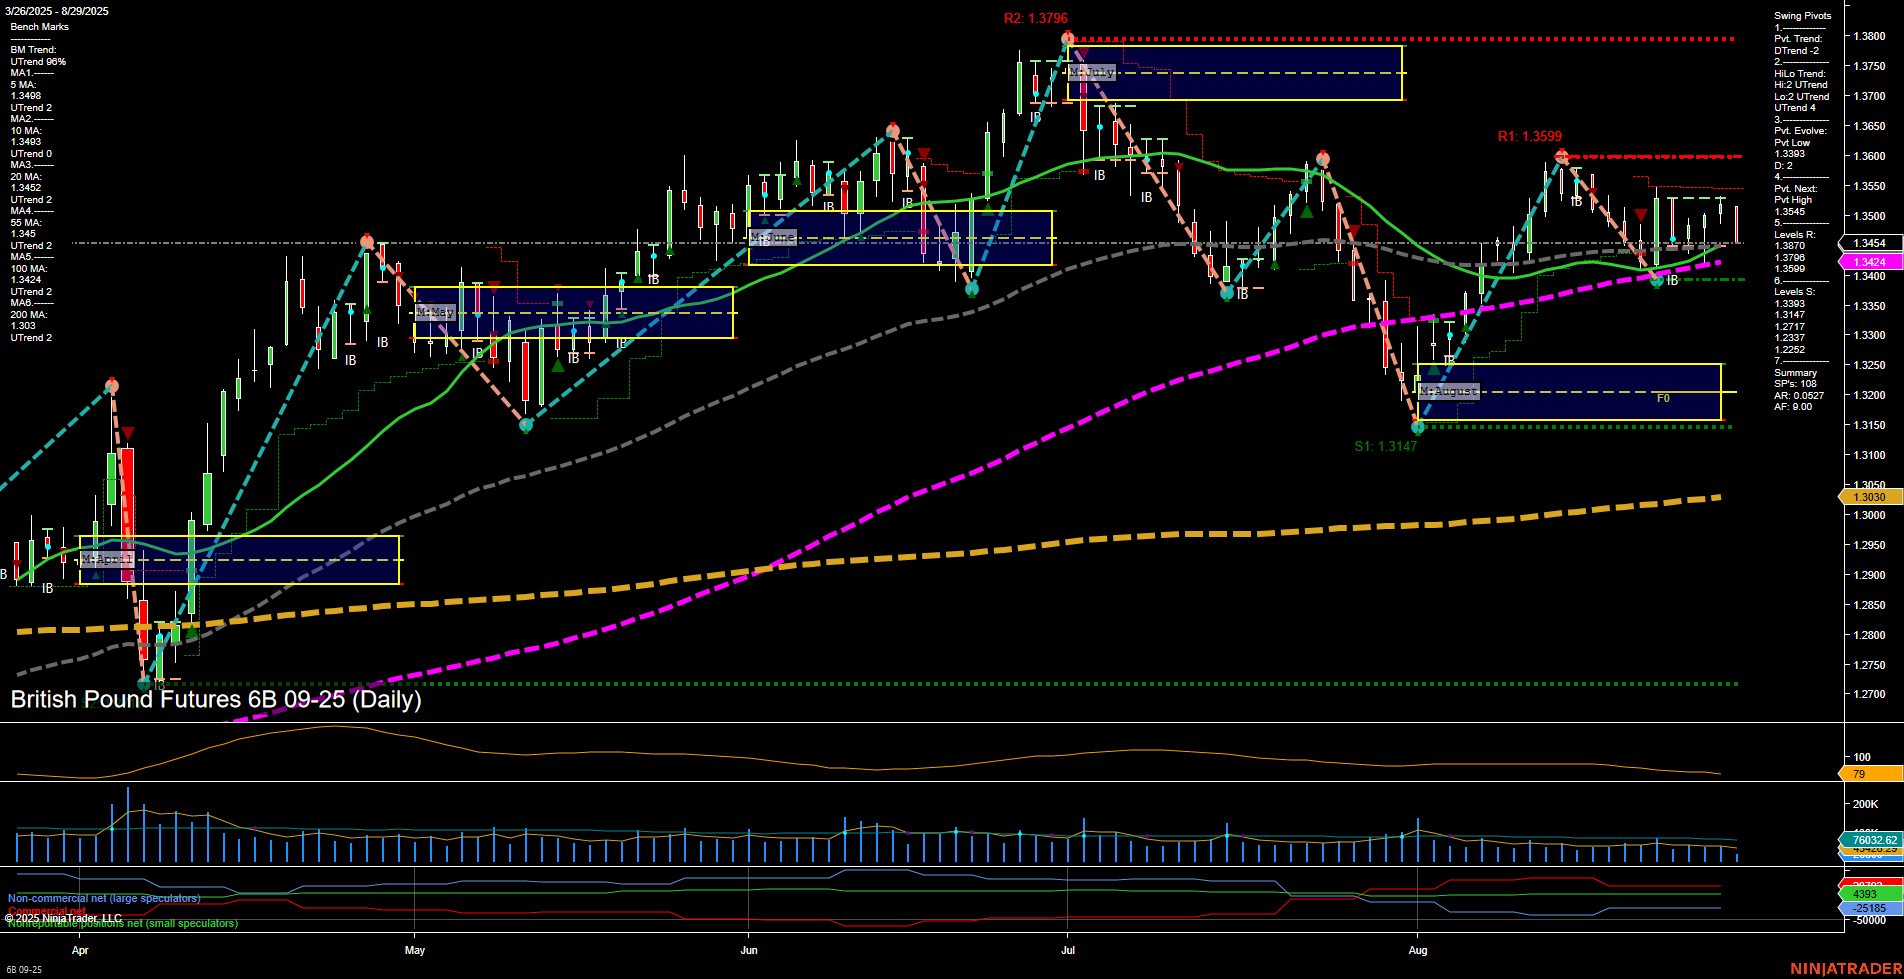Click the May label on time axis
The width and height of the screenshot is (1904, 979).
415,950
